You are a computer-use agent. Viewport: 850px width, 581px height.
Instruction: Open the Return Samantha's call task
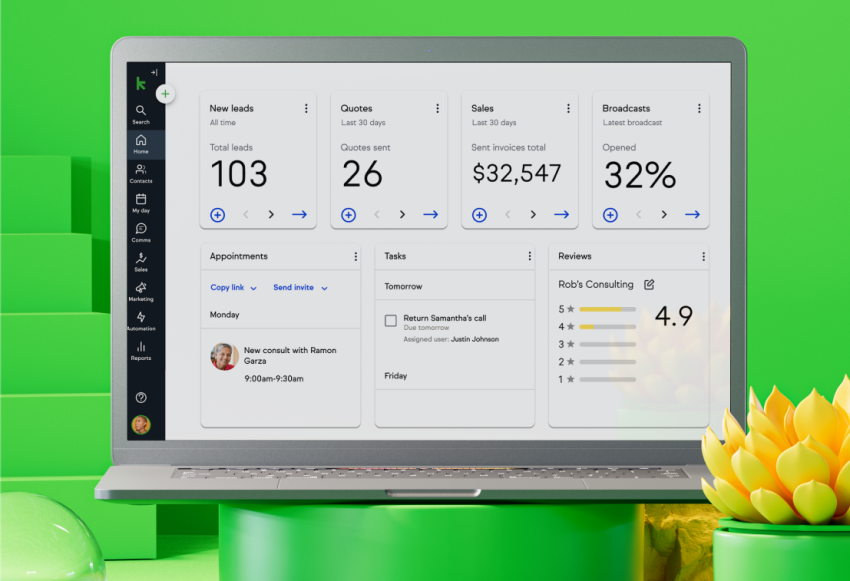click(x=445, y=318)
